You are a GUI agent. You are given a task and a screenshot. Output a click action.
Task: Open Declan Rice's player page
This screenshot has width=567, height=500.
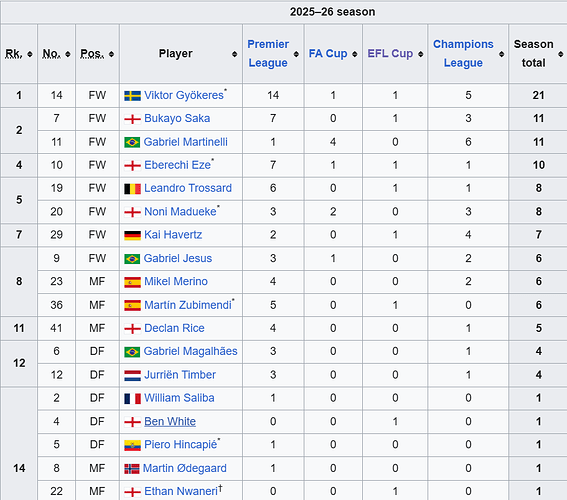[174, 328]
